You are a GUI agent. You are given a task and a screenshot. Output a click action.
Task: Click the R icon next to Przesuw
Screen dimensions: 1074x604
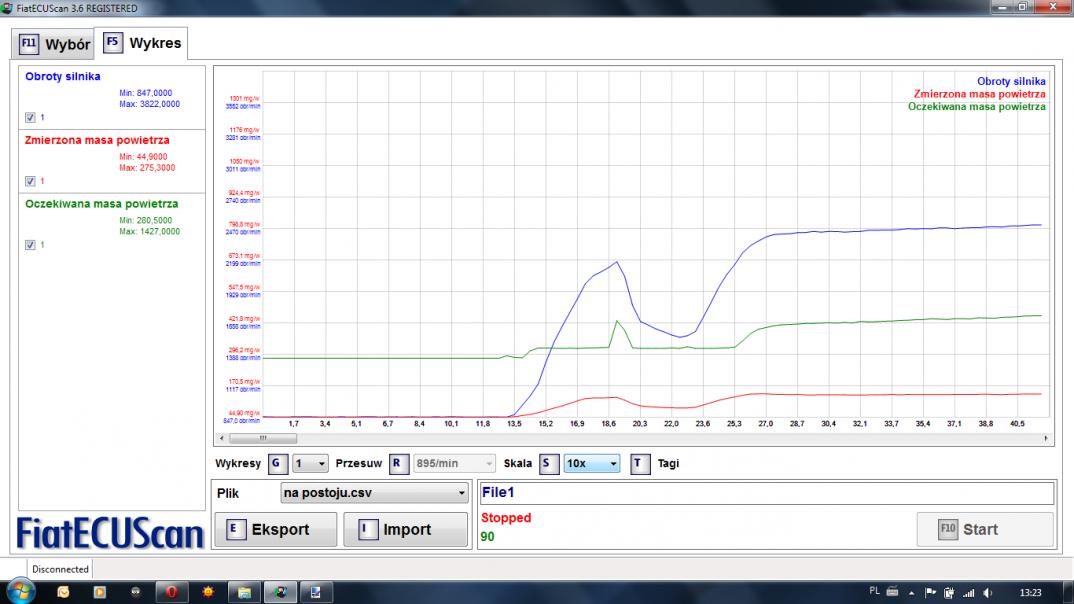point(398,464)
